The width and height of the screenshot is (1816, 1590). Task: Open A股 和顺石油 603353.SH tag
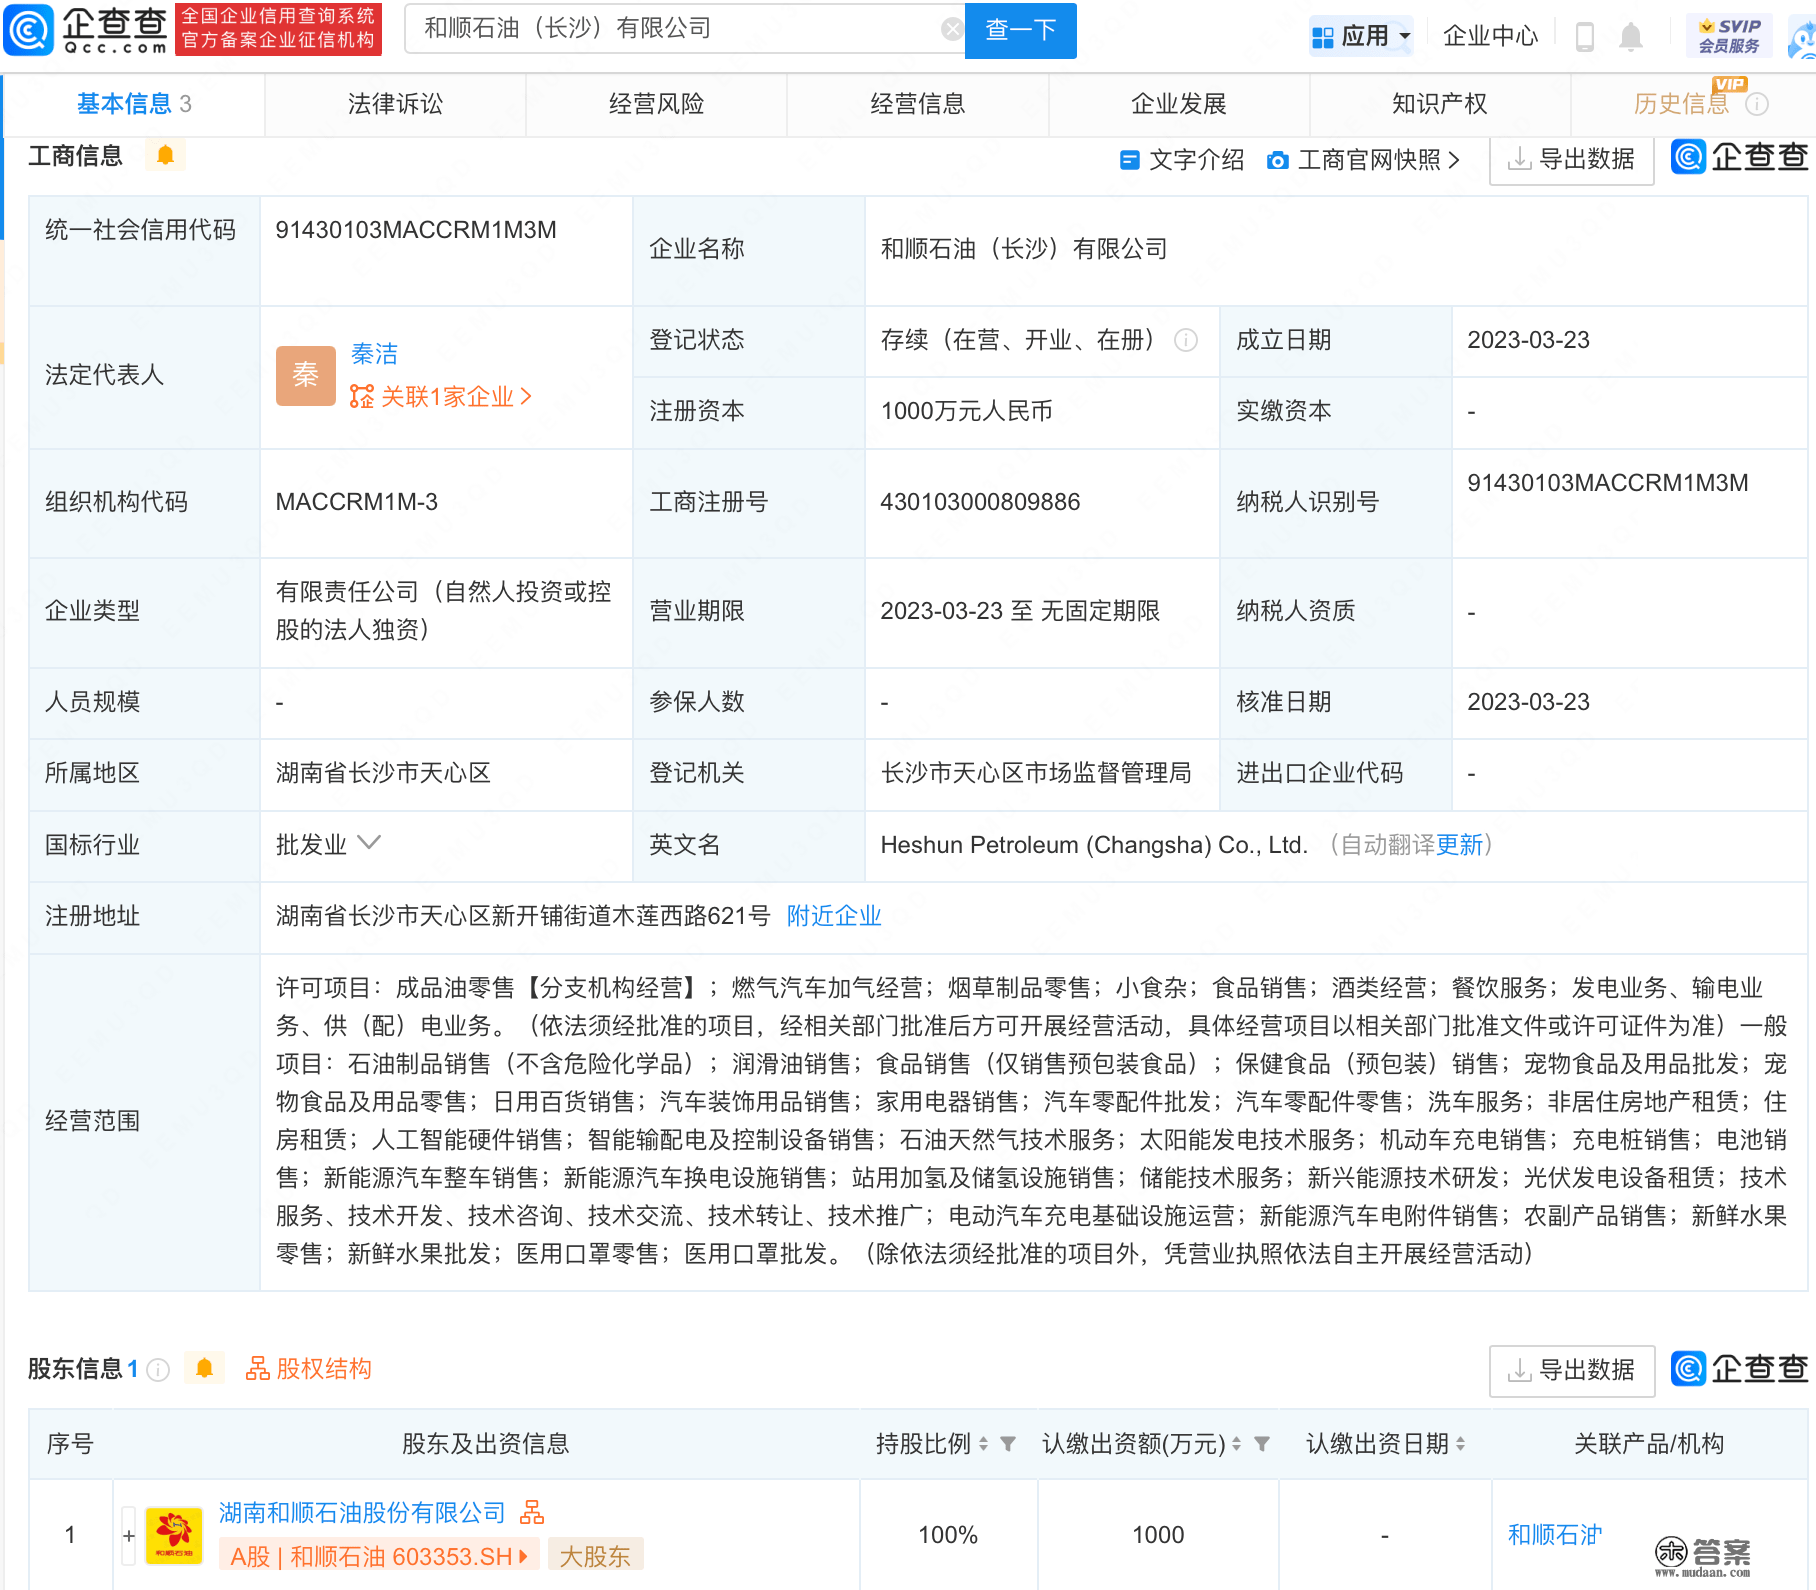pyautogui.click(x=379, y=1556)
